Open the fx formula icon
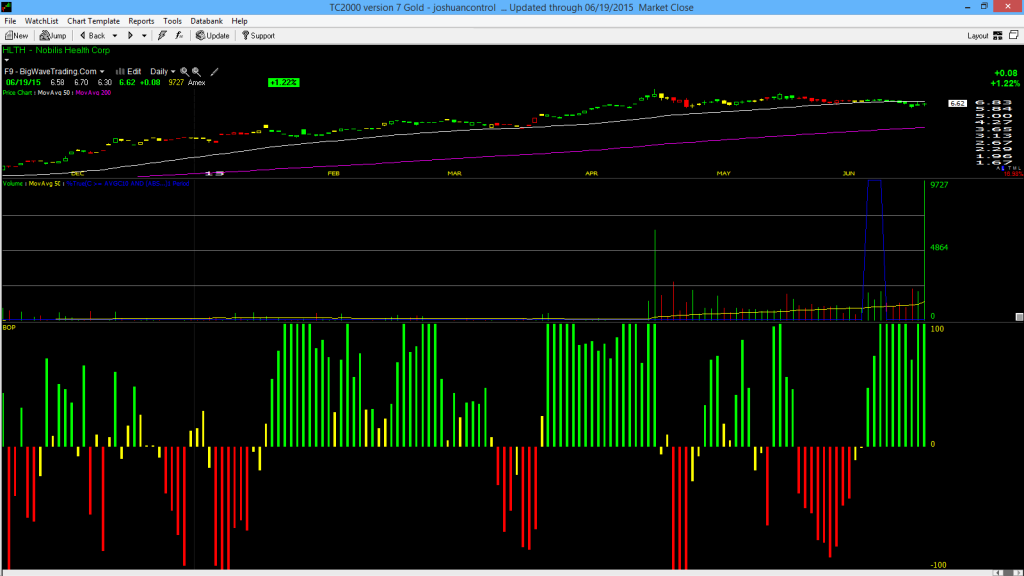The width and height of the screenshot is (1024, 576). [179, 35]
